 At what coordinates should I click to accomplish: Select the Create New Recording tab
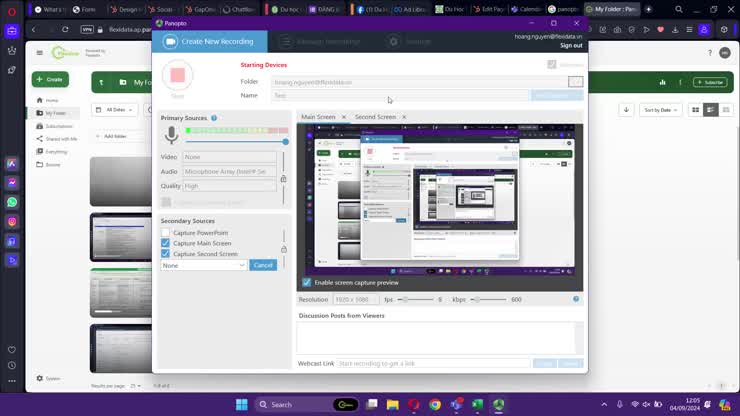click(210, 42)
